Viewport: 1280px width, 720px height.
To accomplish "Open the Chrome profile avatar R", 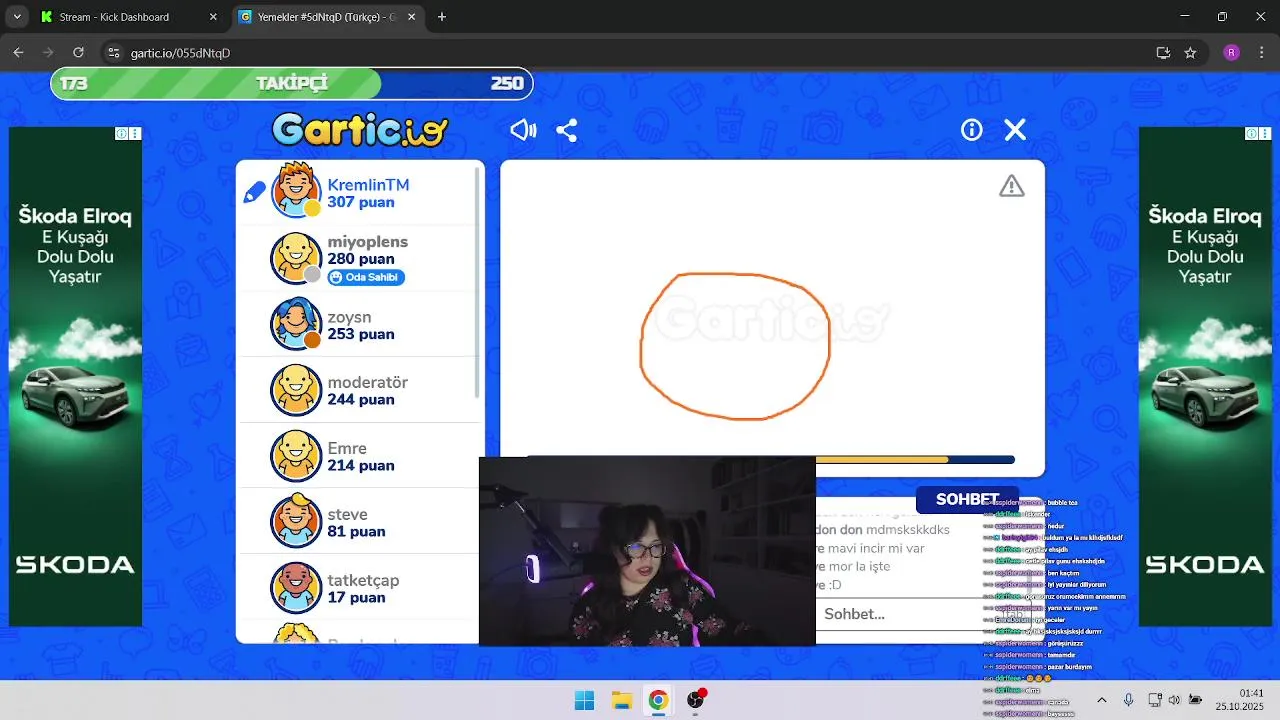I will tap(1231, 52).
